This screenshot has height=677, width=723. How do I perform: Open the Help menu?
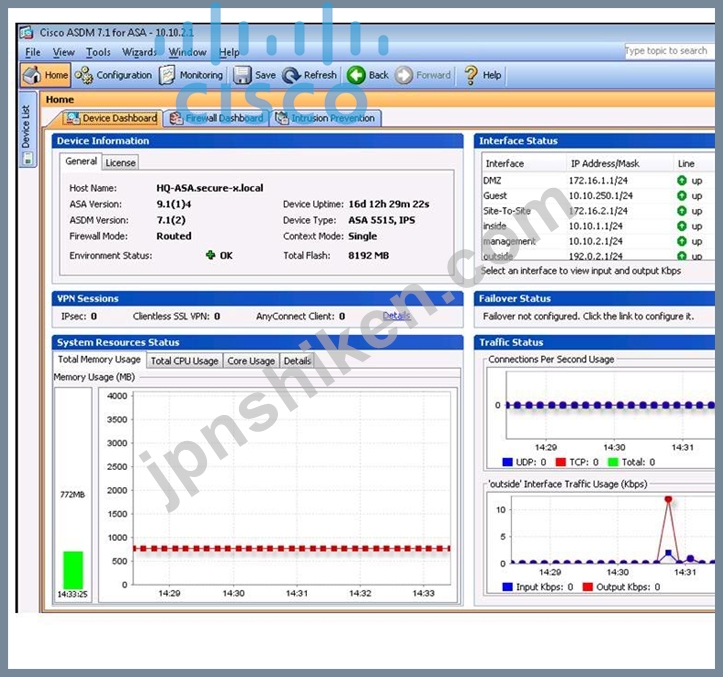click(229, 52)
